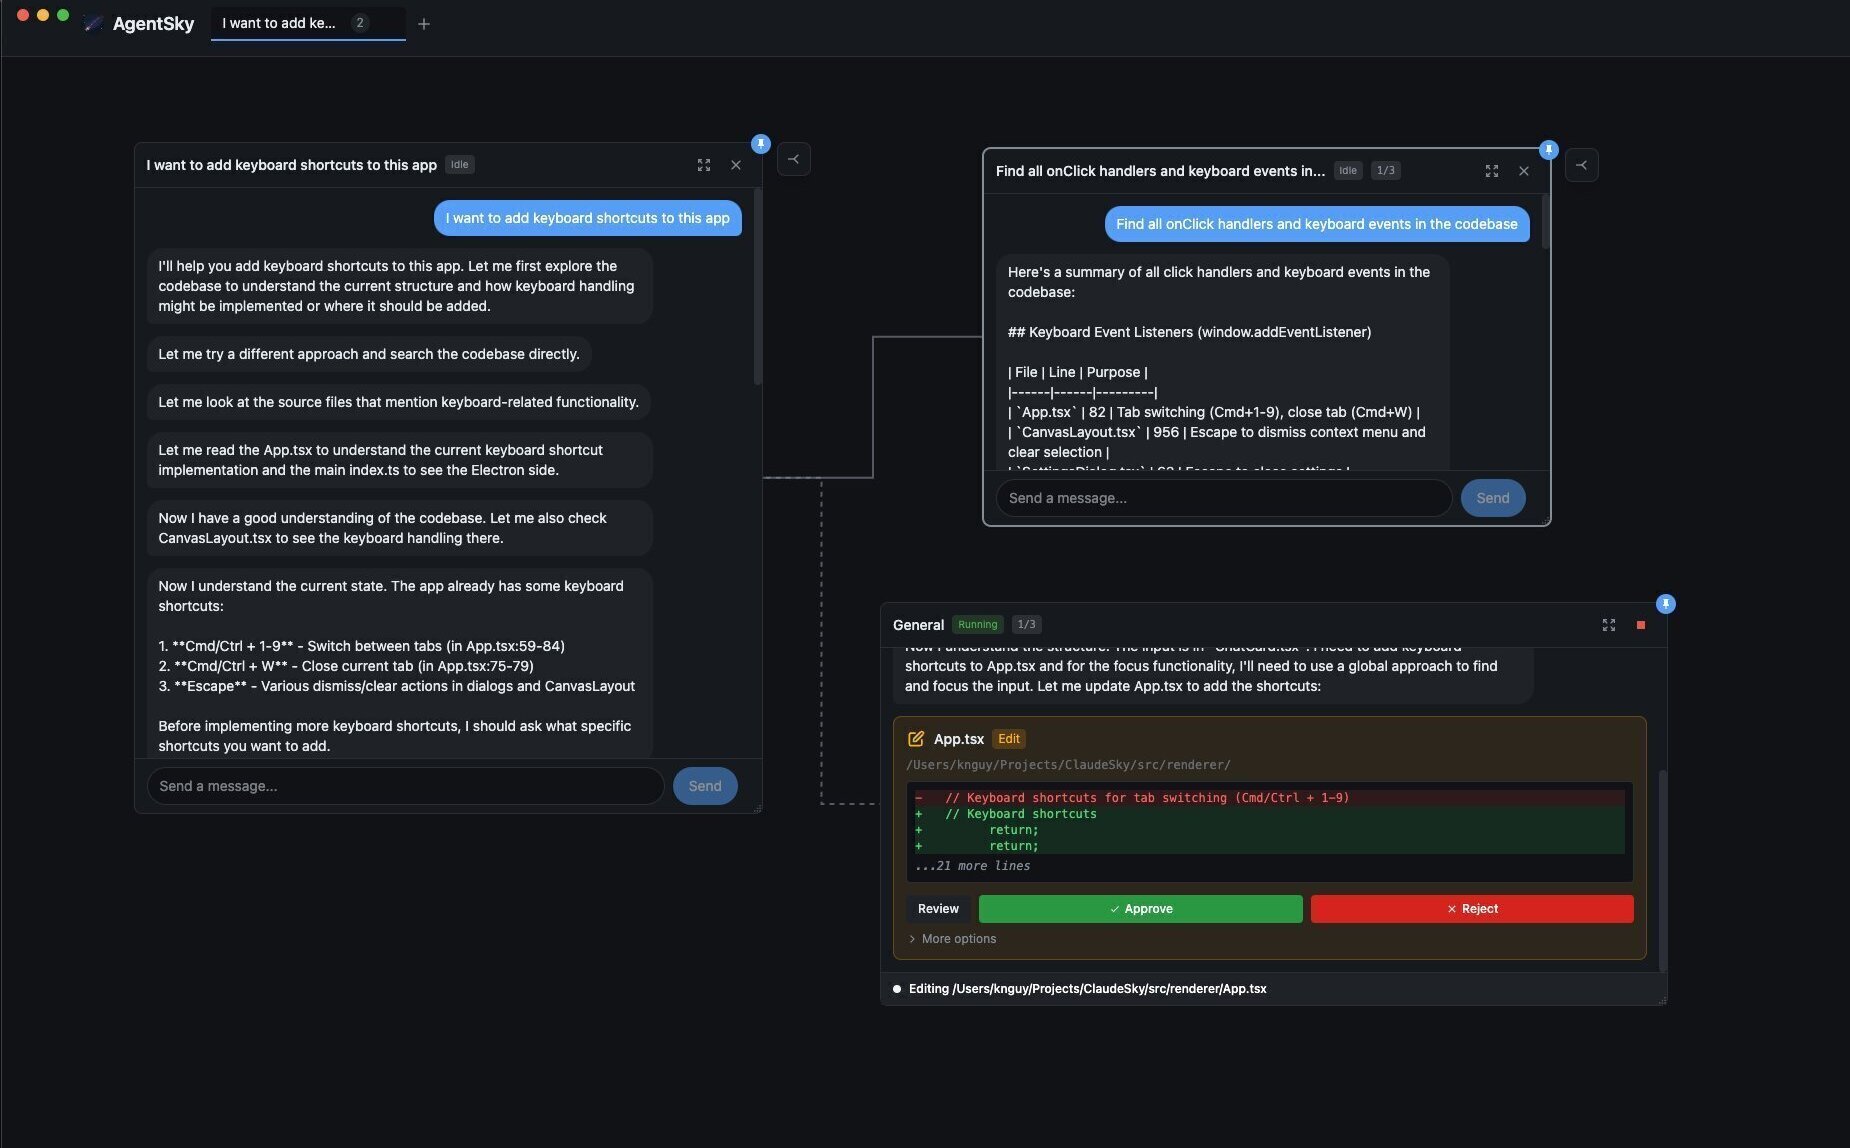This screenshot has height=1148, width=1850.
Task: Switch to Review mode on the diff card
Action: point(936,908)
